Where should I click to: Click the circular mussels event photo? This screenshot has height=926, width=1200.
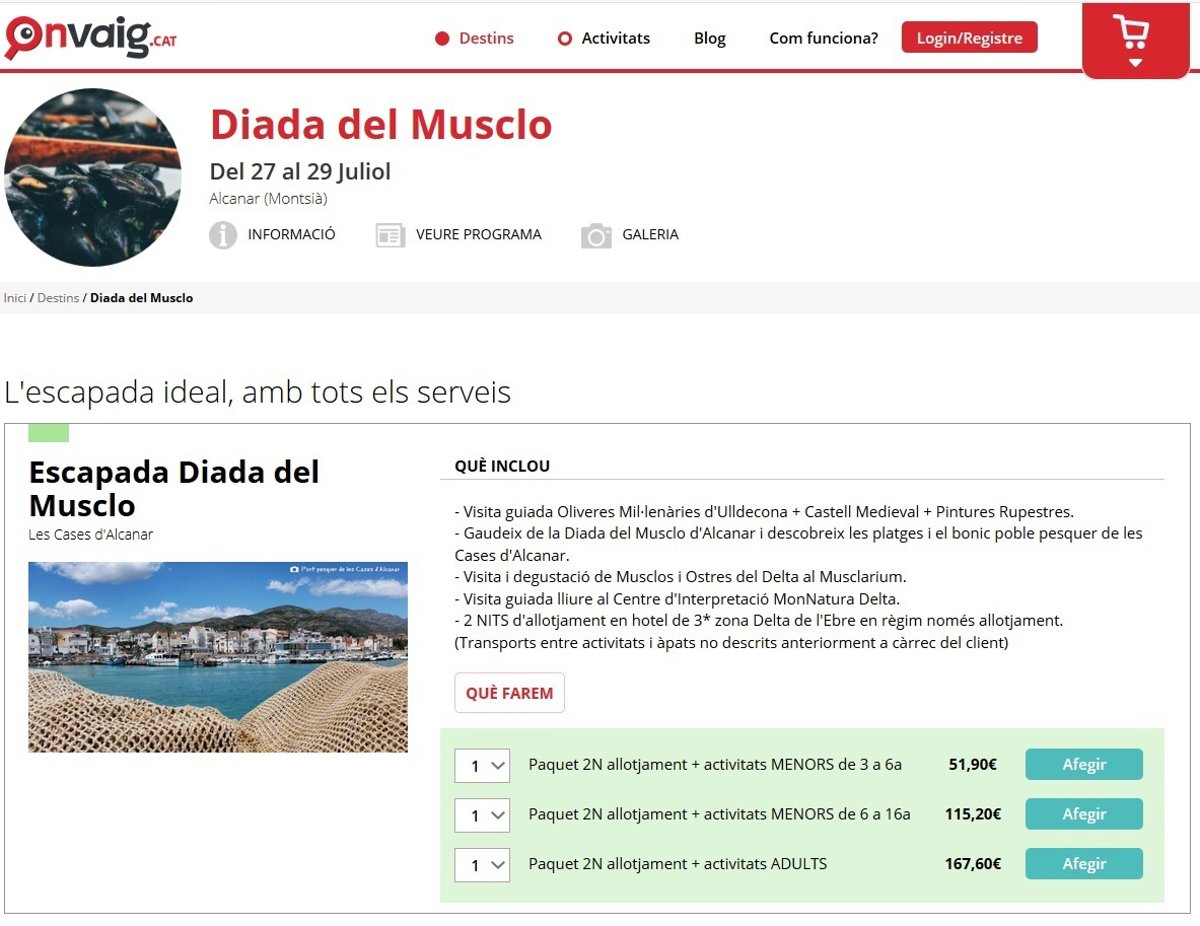(93, 177)
